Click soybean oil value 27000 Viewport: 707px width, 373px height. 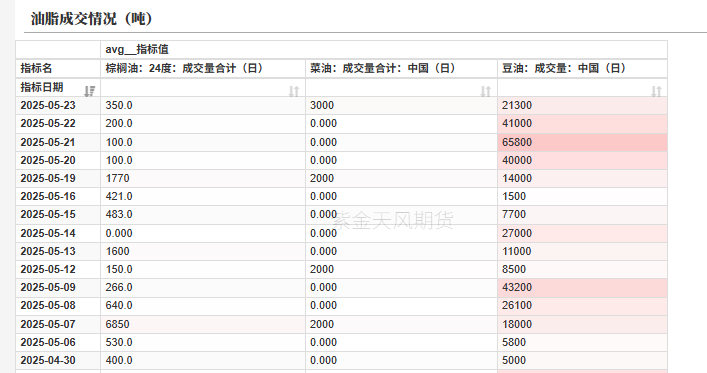coord(517,234)
